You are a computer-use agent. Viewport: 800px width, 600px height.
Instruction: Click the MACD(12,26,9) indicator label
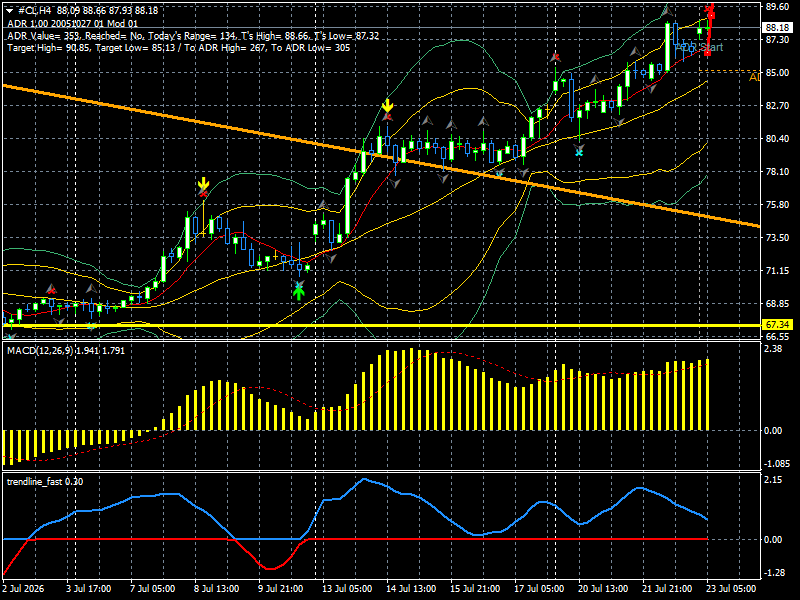point(65,351)
